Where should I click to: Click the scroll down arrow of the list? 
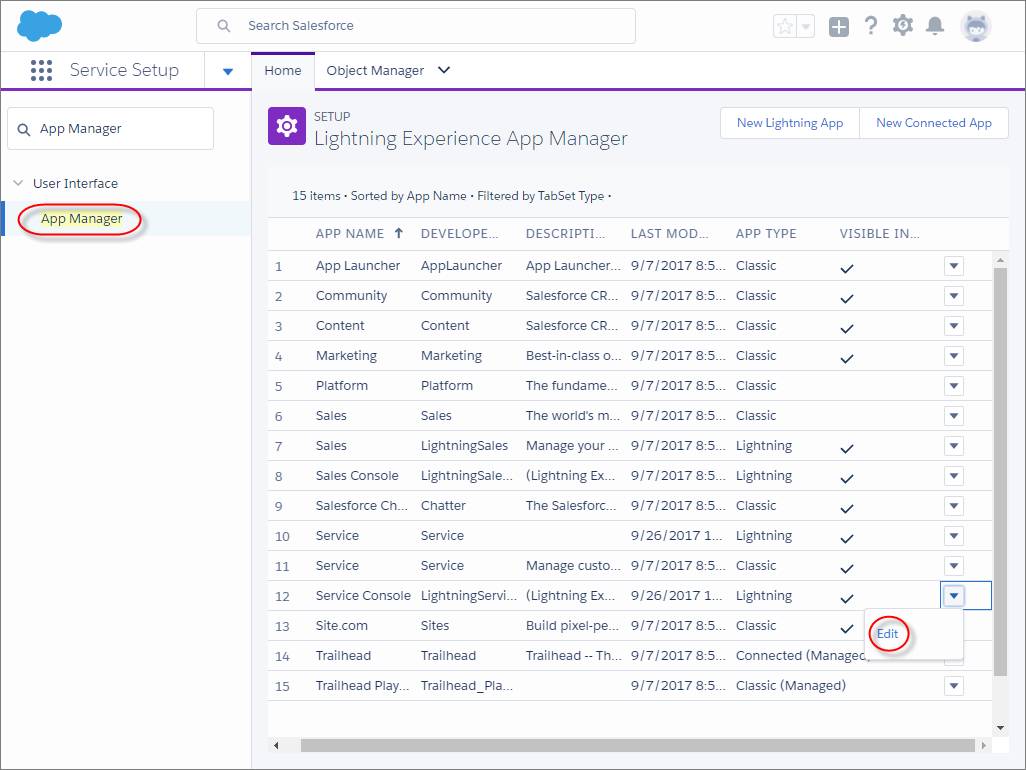coord(1000,727)
